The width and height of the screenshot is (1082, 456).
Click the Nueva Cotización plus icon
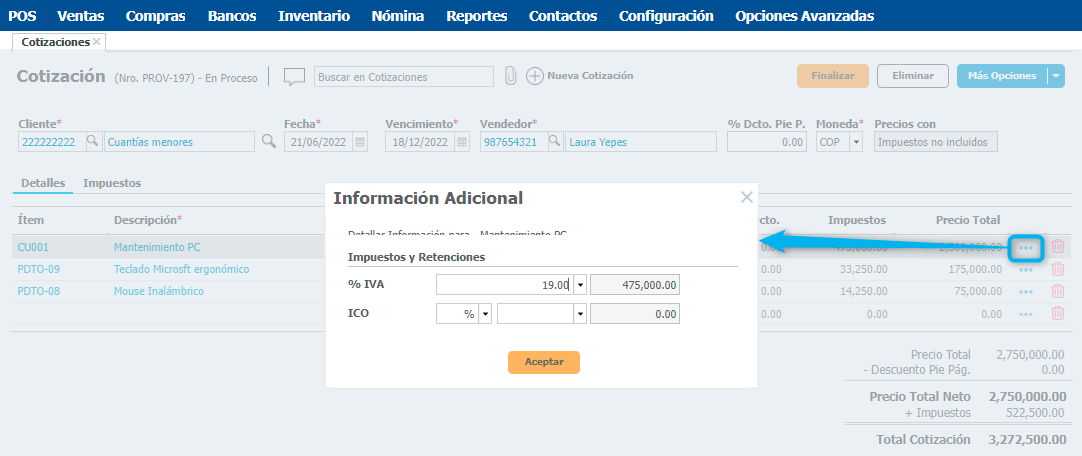[535, 76]
